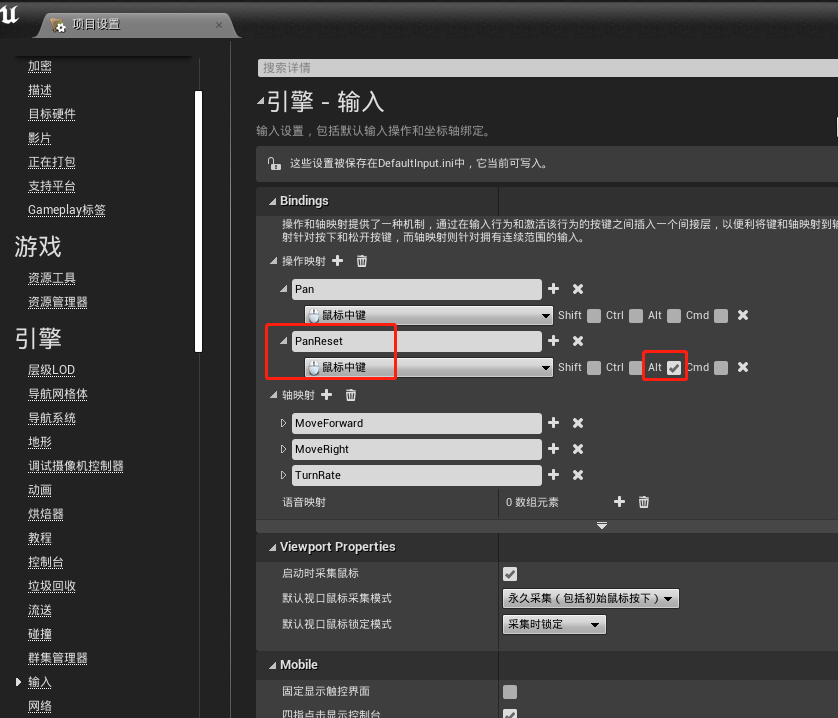Image resolution: width=838 pixels, height=718 pixels.
Task: Click the lock icon beside DefaultInput.ini notice
Action: 274,163
